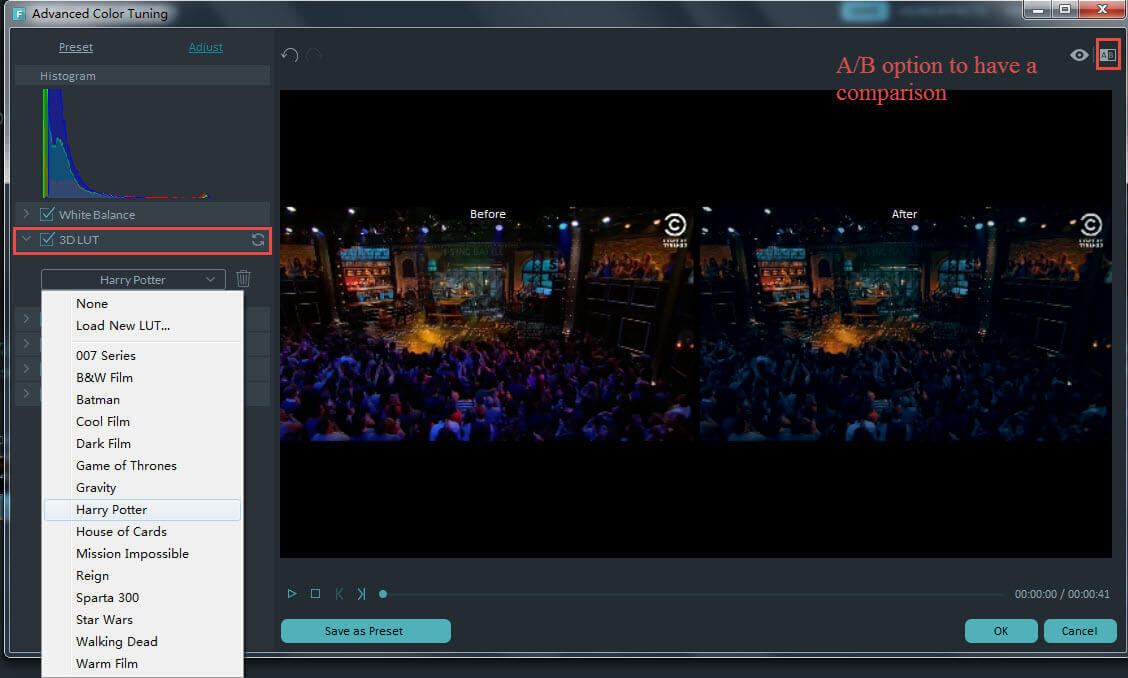1128x678 pixels.
Task: Uncheck the White Balance checkbox
Action: tap(46, 215)
